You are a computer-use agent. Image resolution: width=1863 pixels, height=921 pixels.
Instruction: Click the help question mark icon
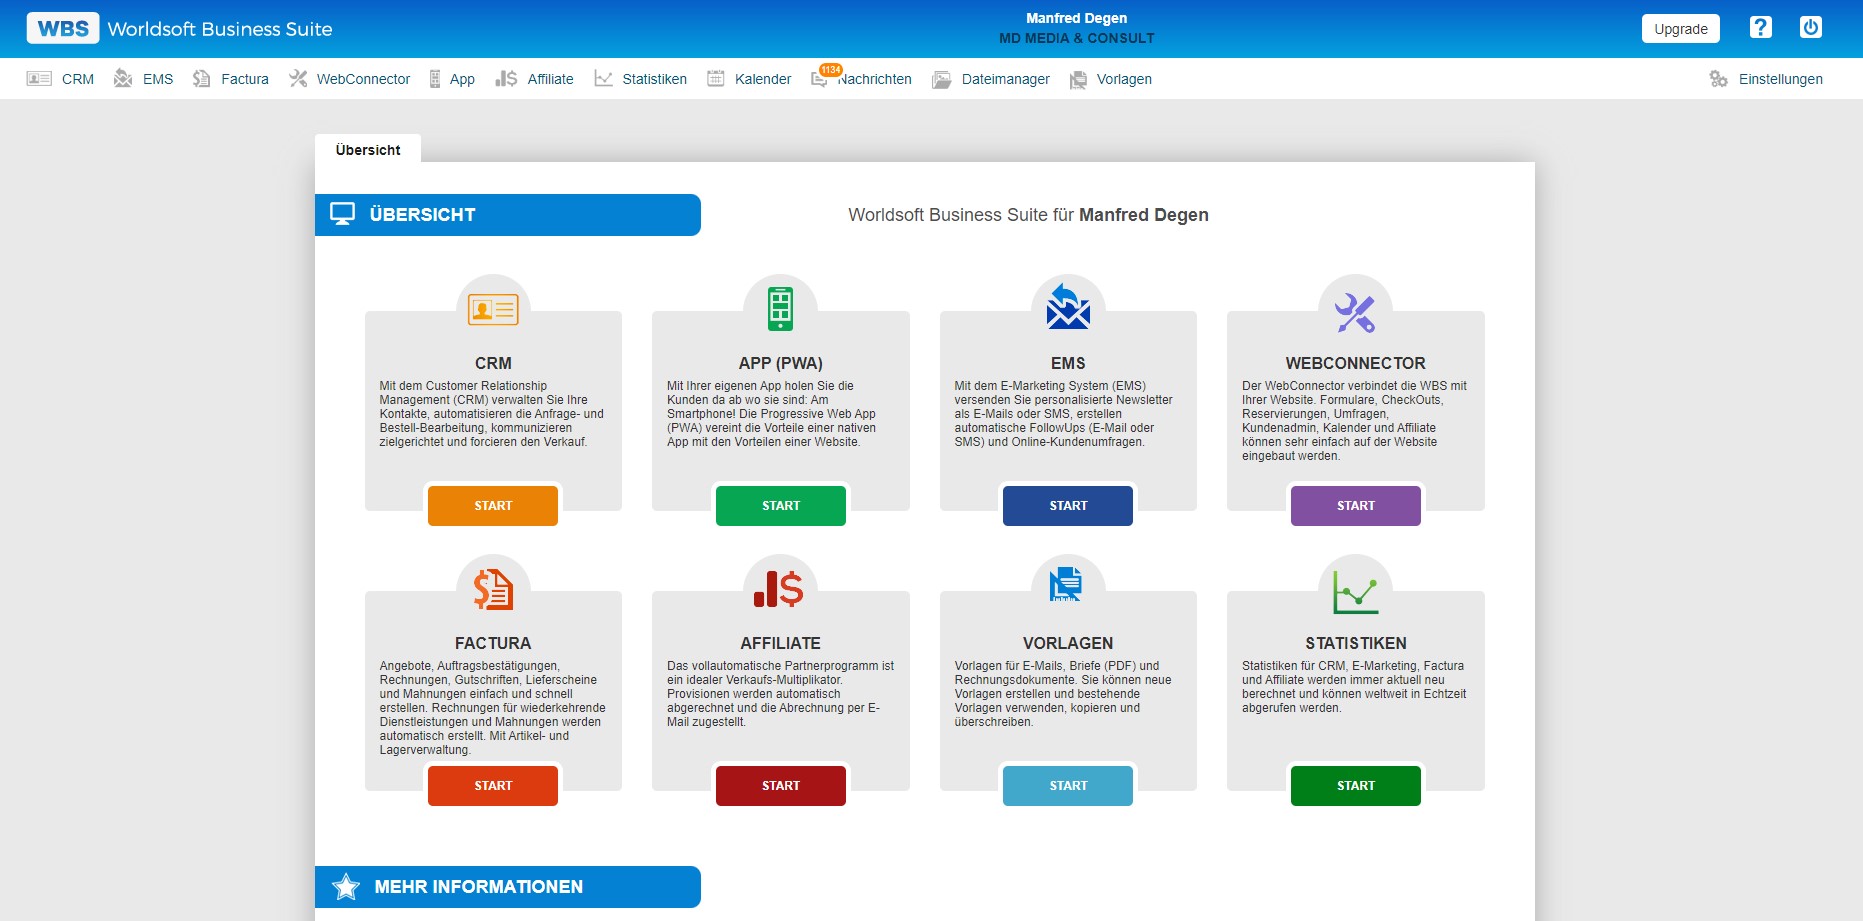1760,28
